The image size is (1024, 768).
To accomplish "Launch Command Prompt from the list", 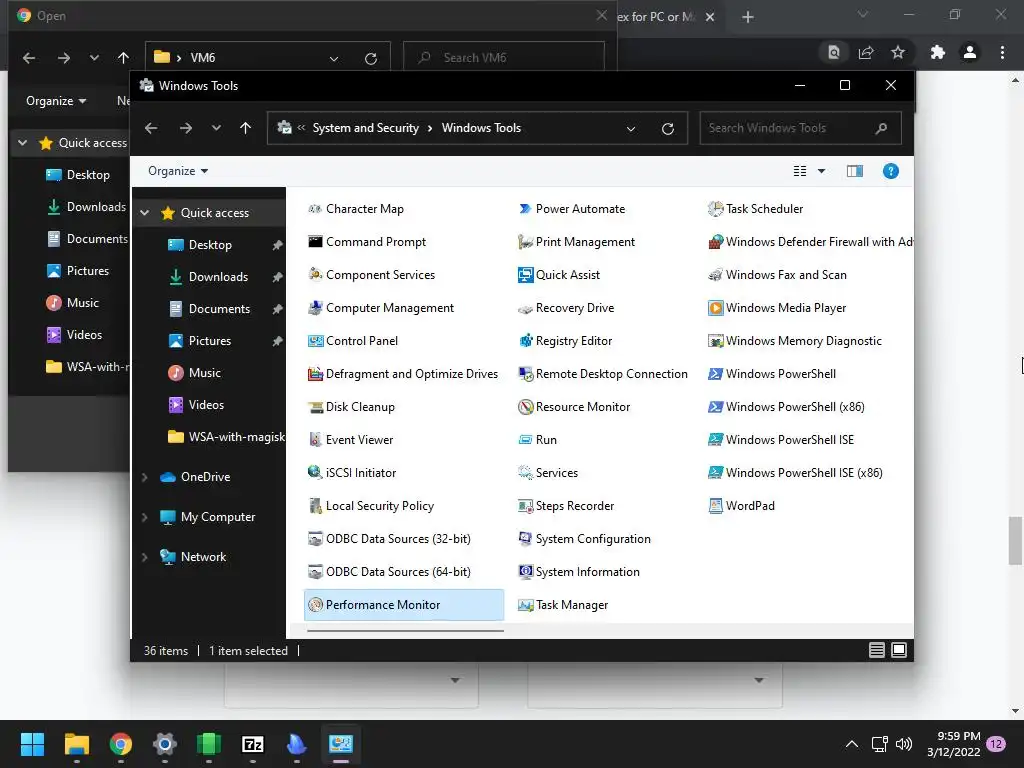I will click(x=367, y=242).
